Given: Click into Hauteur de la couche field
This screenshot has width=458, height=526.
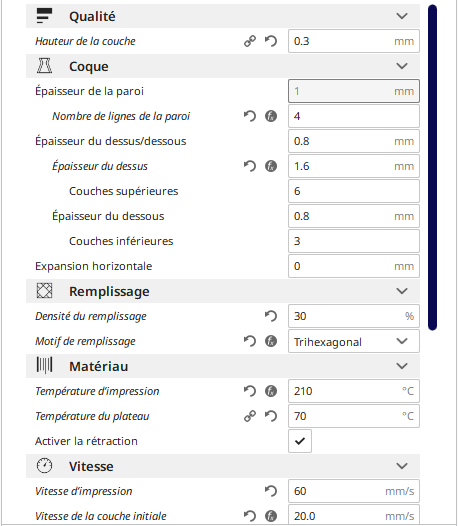Looking at the screenshot, I should tap(354, 41).
